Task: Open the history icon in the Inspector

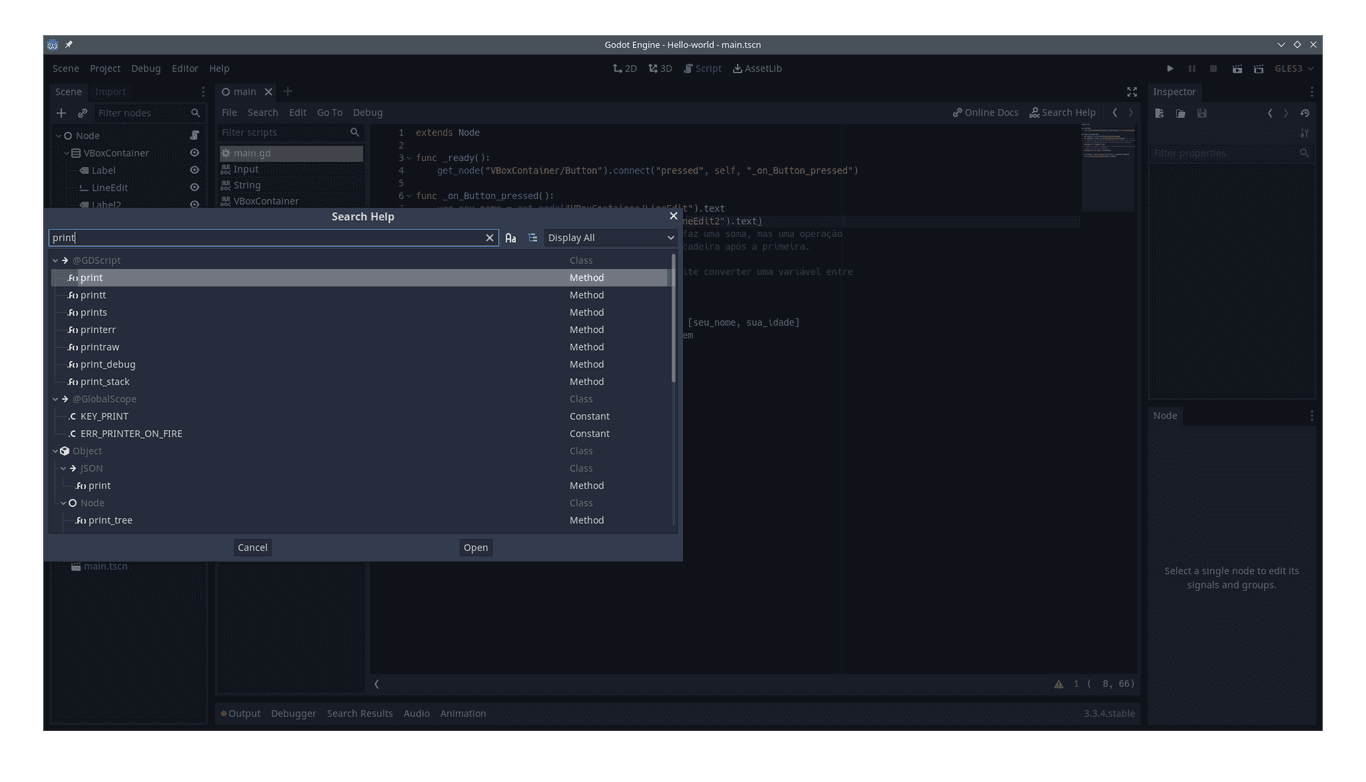Action: coord(1303,112)
